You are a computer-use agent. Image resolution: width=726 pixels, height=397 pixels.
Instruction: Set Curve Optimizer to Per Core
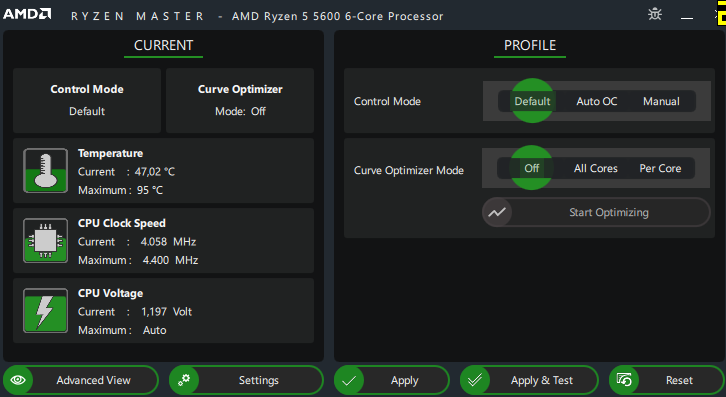pos(660,168)
